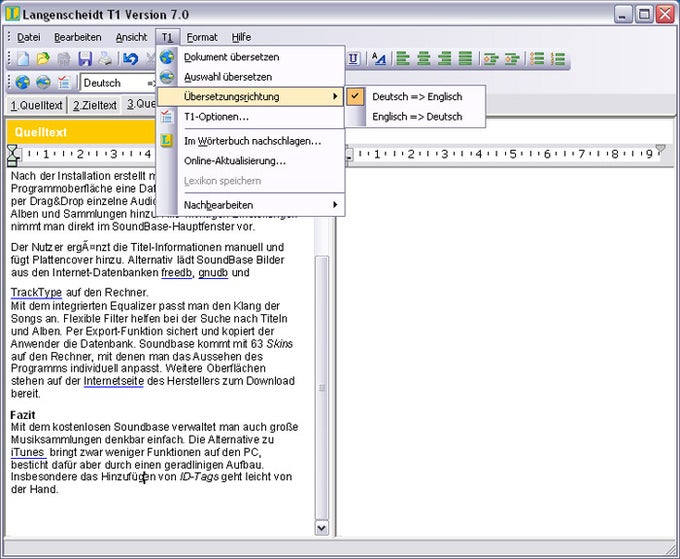Click right indent marker on target ruler
This screenshot has height=559, width=680.
coord(660,150)
